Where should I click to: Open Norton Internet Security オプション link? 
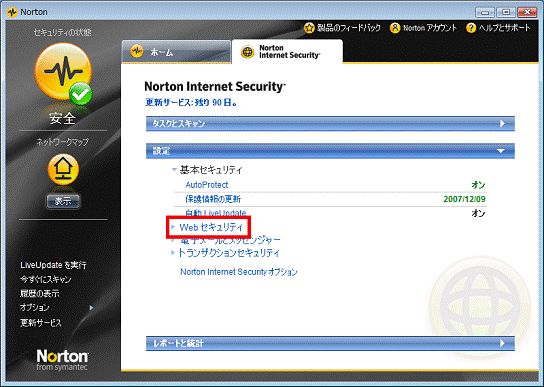point(239,272)
